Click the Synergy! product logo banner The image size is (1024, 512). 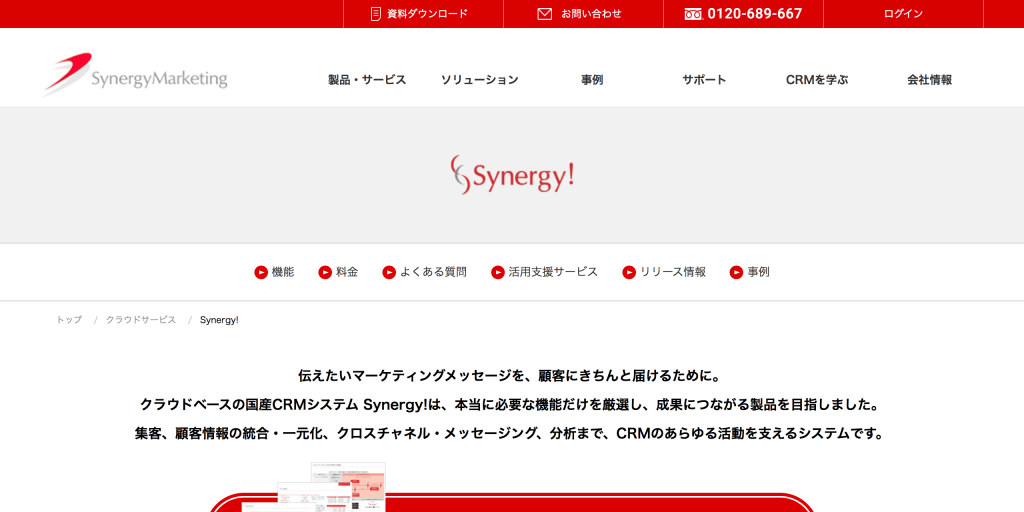tap(512, 174)
